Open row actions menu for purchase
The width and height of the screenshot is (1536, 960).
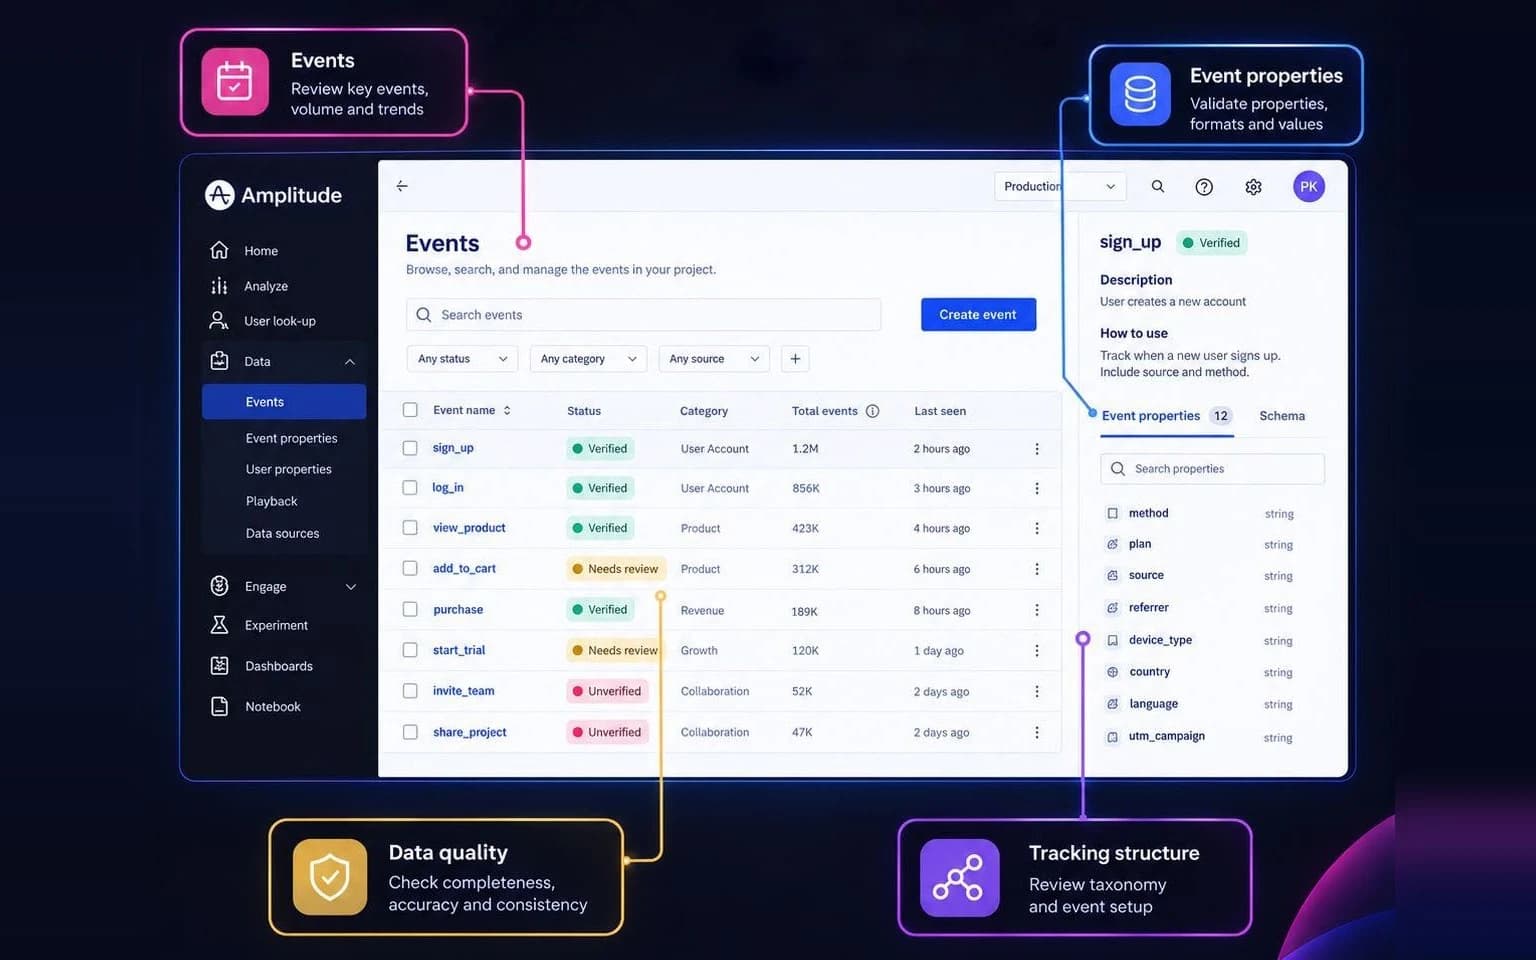pos(1037,610)
